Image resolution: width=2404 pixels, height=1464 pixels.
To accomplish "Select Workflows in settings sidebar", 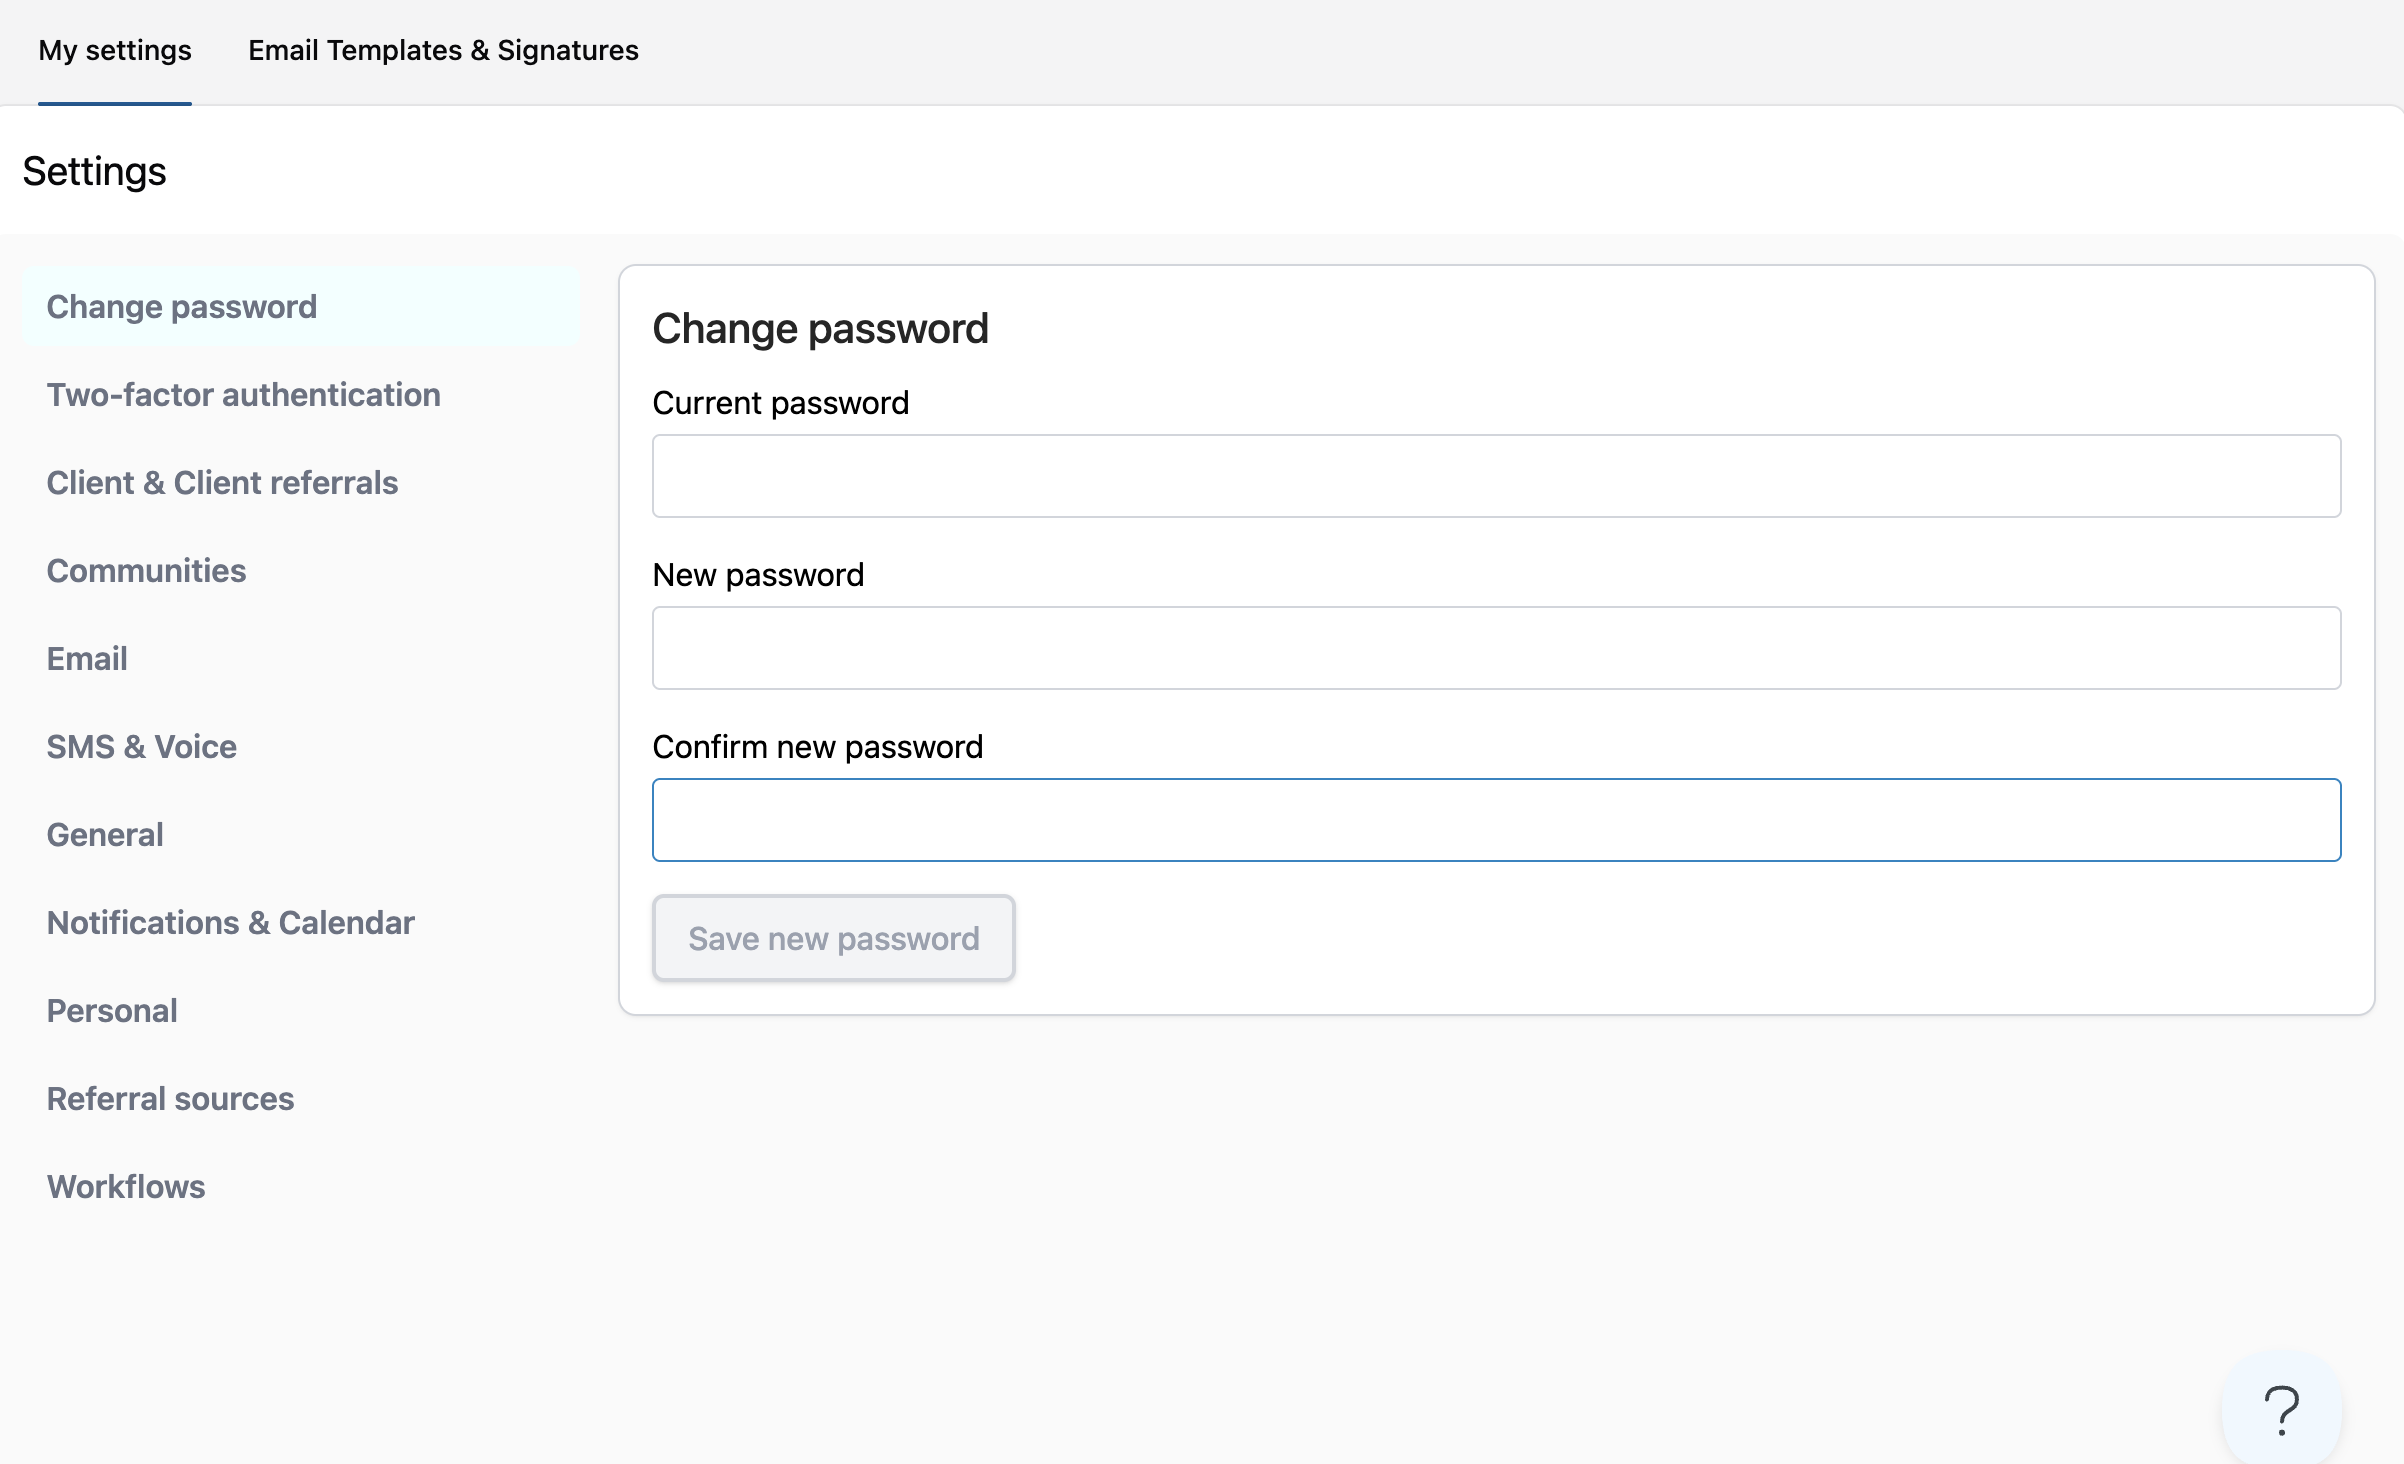I will coord(126,1187).
